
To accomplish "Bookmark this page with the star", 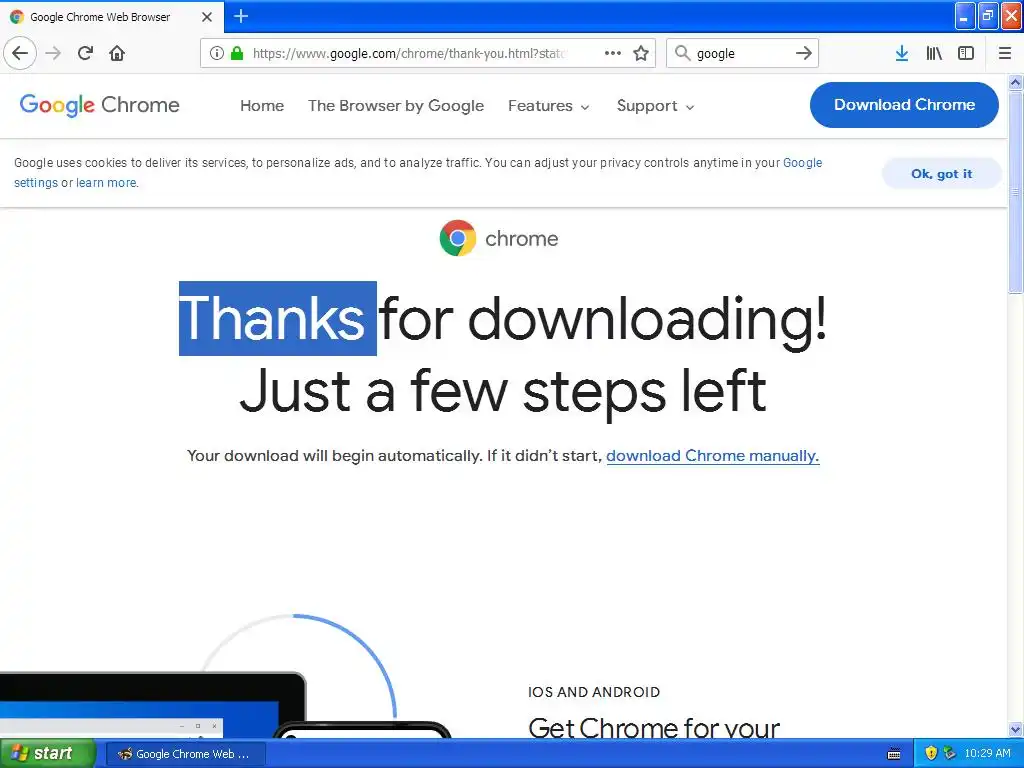I will (x=641, y=53).
